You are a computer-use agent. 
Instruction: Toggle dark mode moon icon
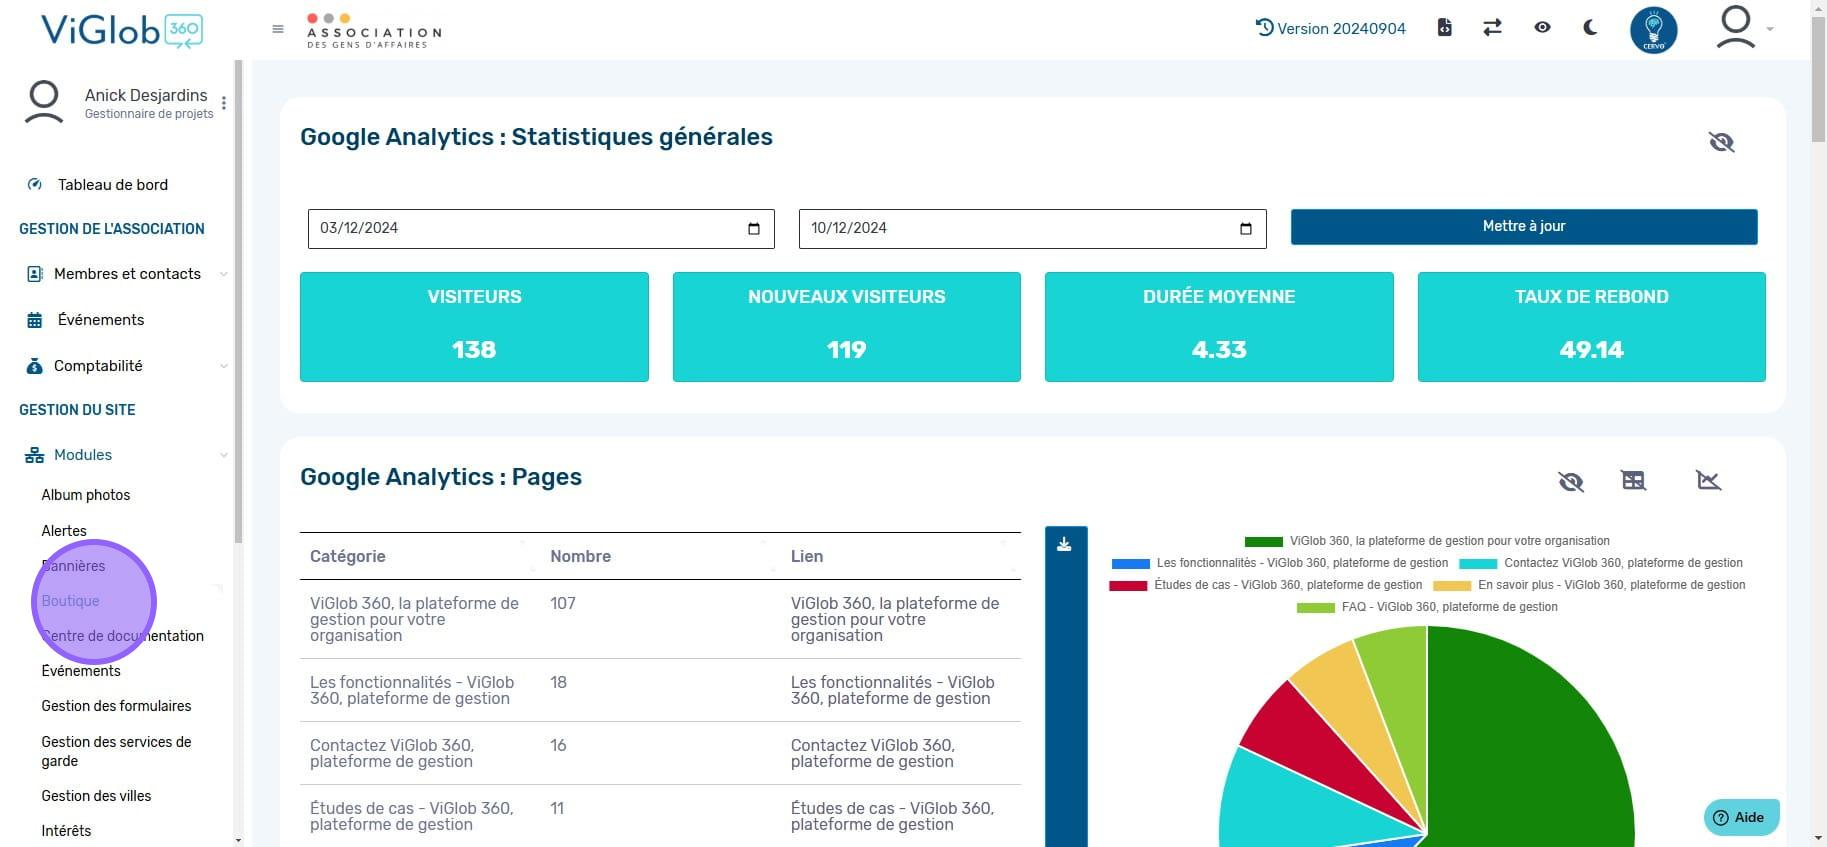pyautogui.click(x=1590, y=28)
